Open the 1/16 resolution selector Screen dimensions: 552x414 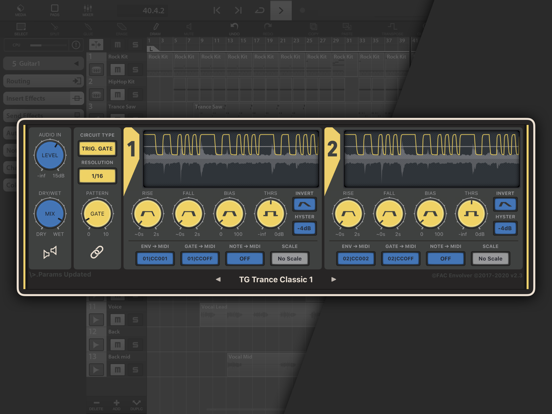(x=97, y=176)
